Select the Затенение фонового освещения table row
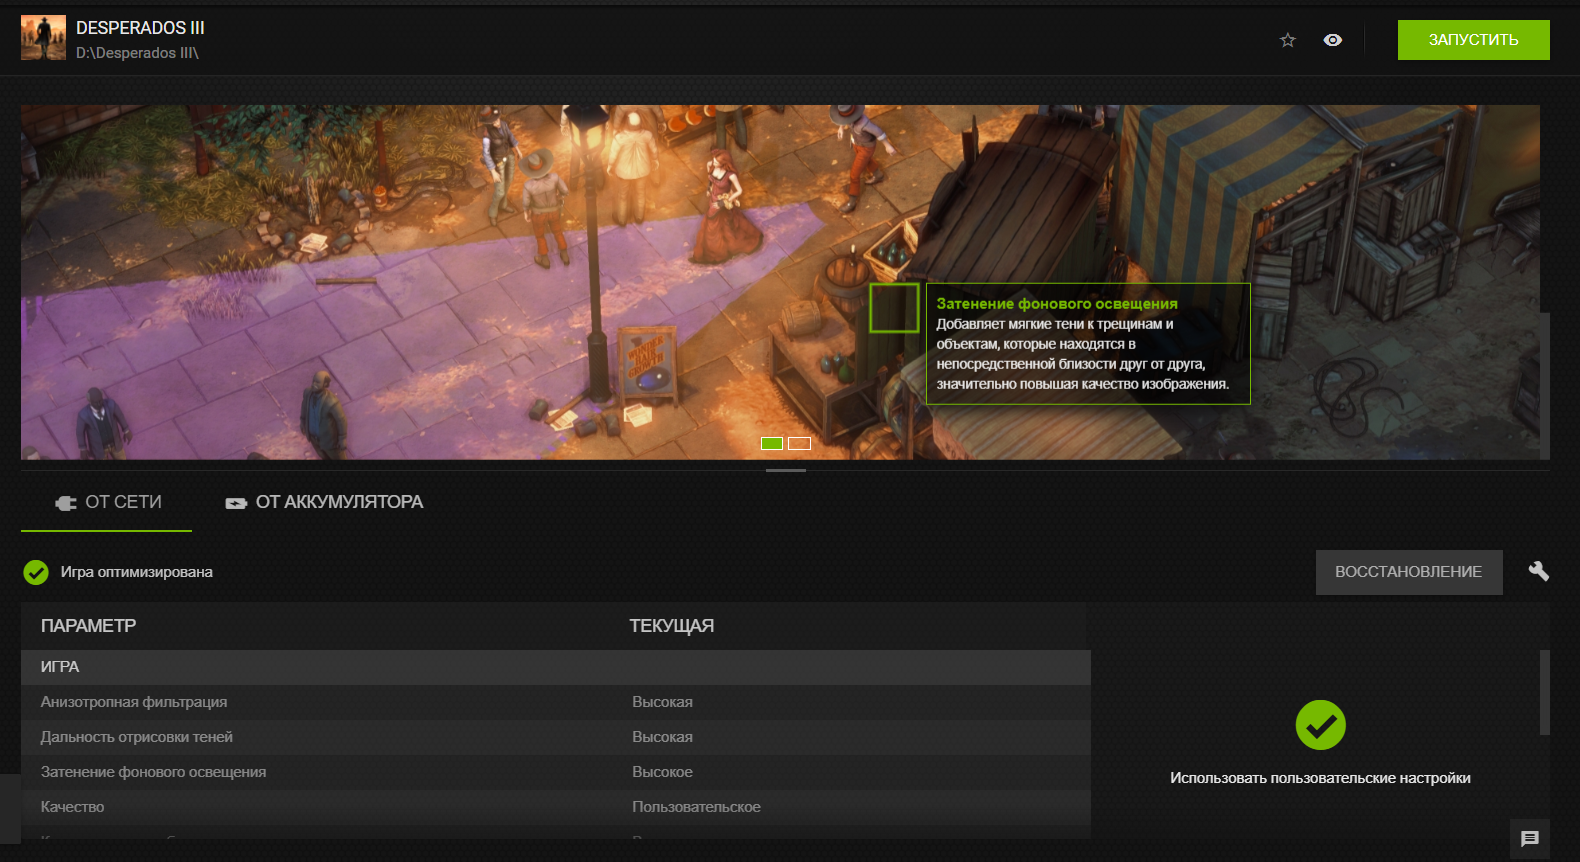 coord(556,772)
